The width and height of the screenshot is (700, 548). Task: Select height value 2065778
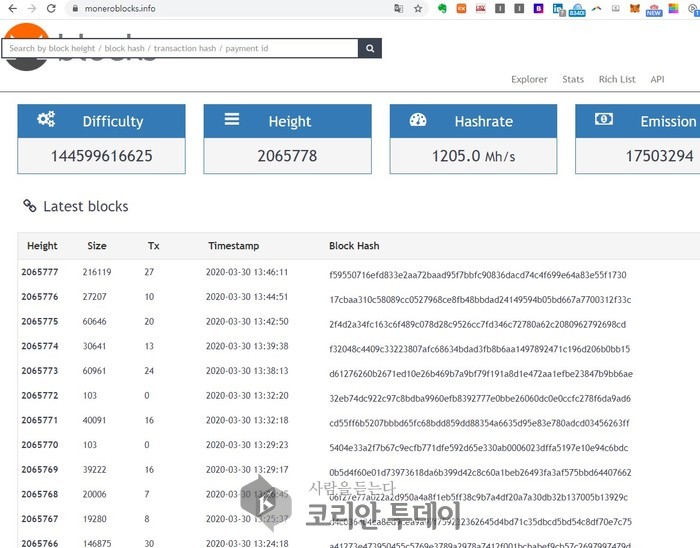(x=287, y=156)
